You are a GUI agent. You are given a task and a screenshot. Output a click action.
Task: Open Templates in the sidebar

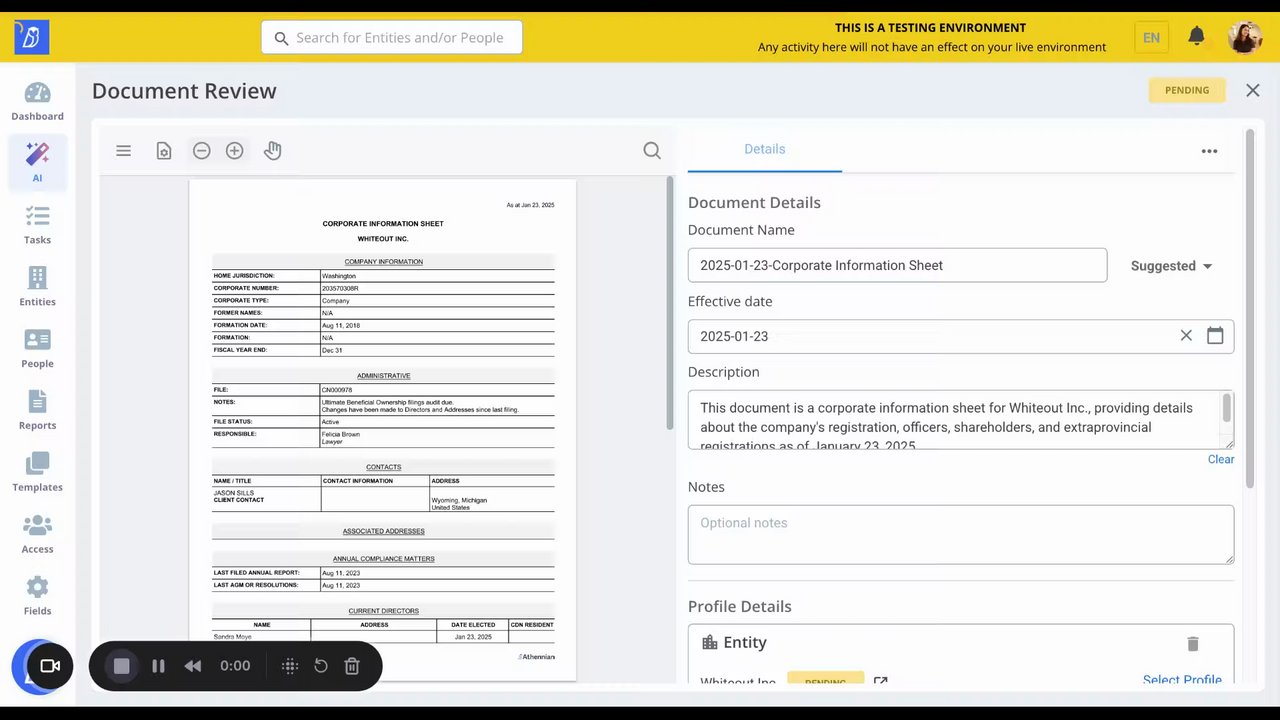point(37,473)
